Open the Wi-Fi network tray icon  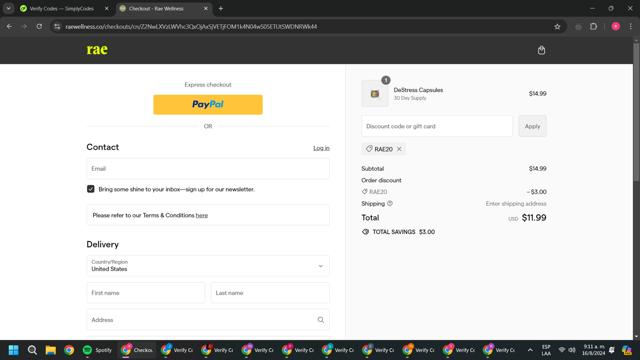pos(562,350)
